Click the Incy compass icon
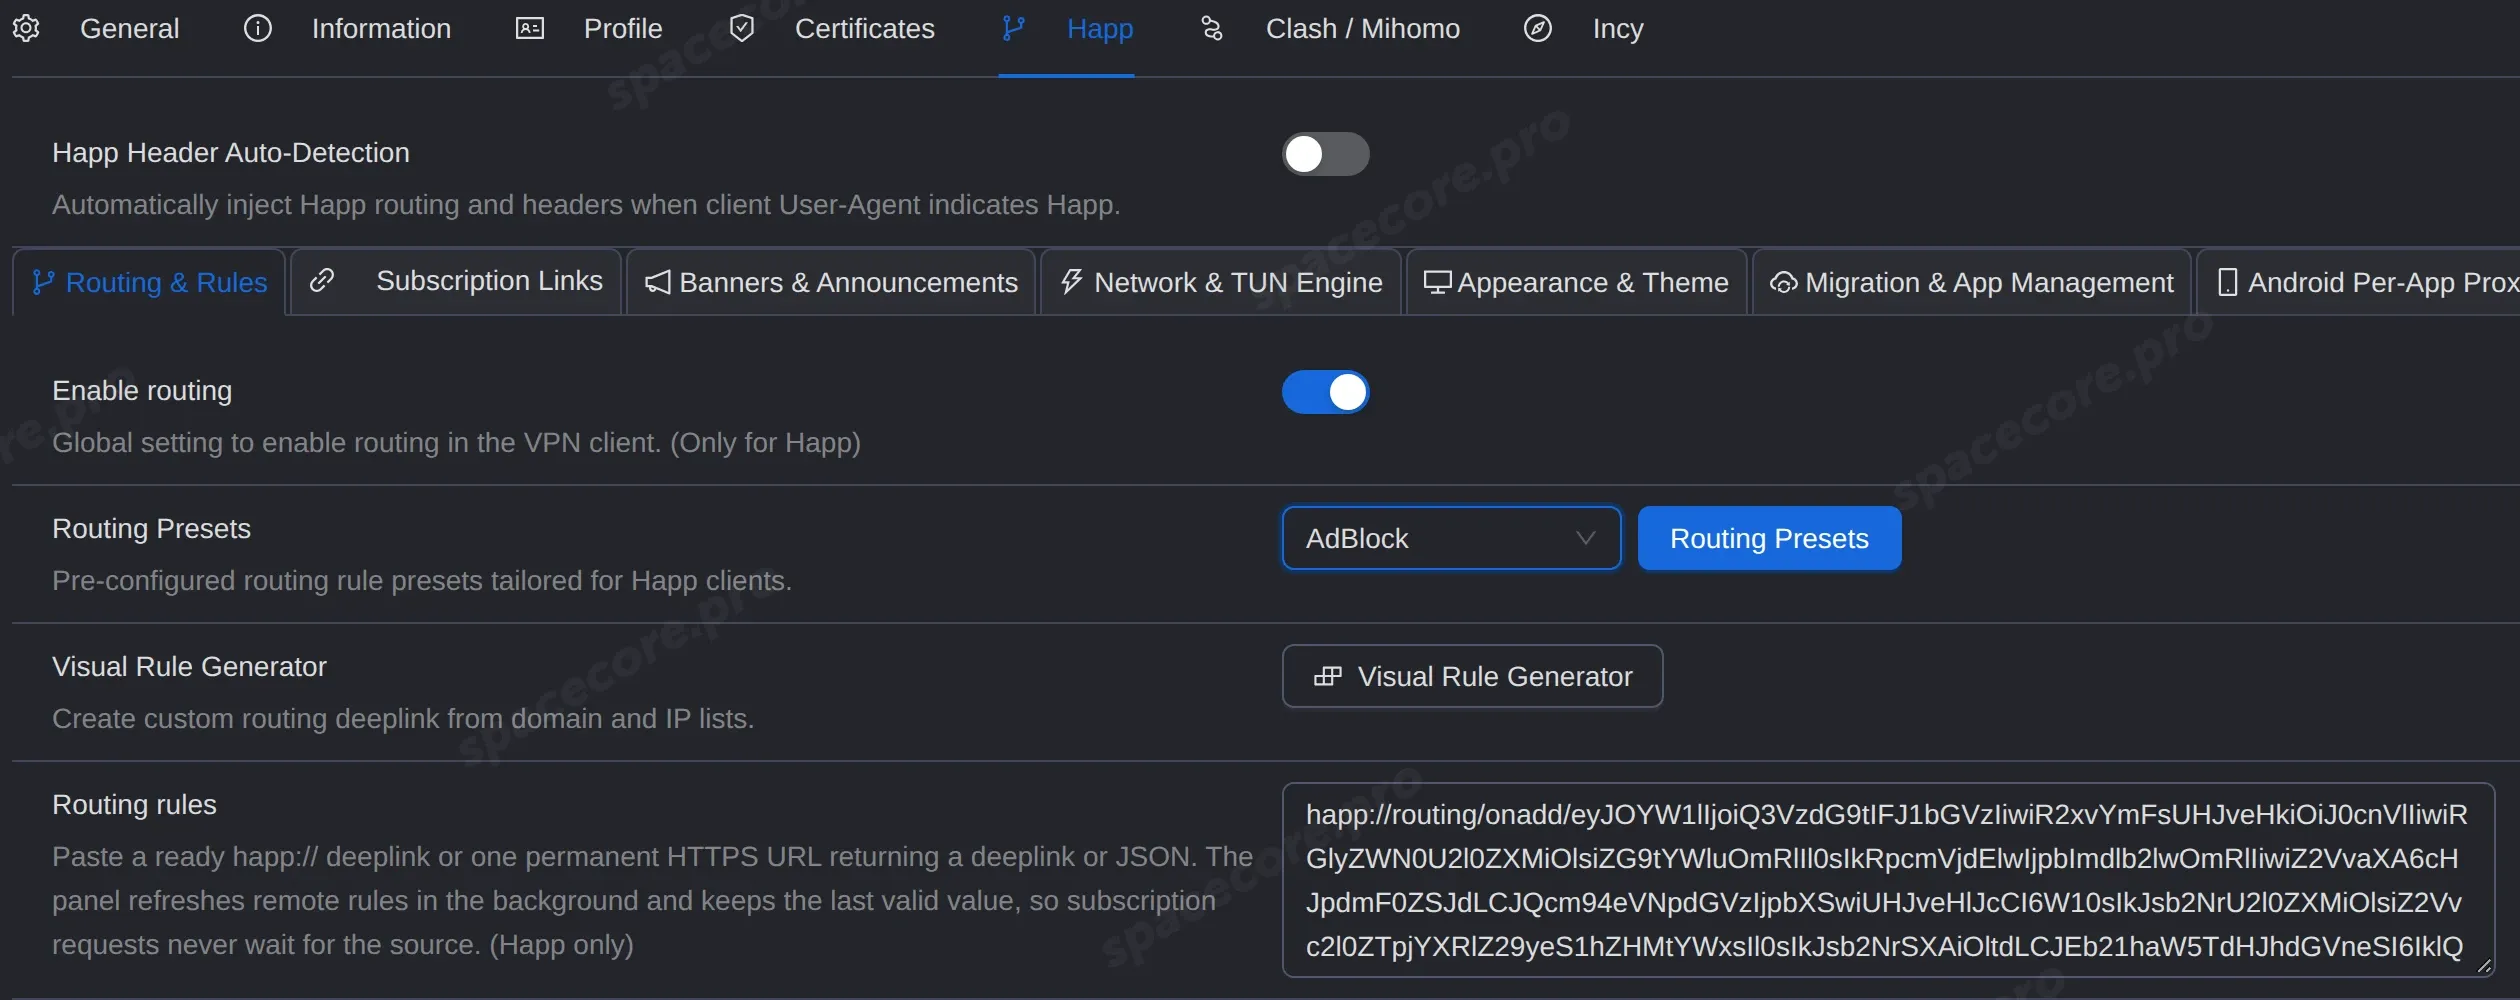The width and height of the screenshot is (2520, 1000). pos(1538,28)
